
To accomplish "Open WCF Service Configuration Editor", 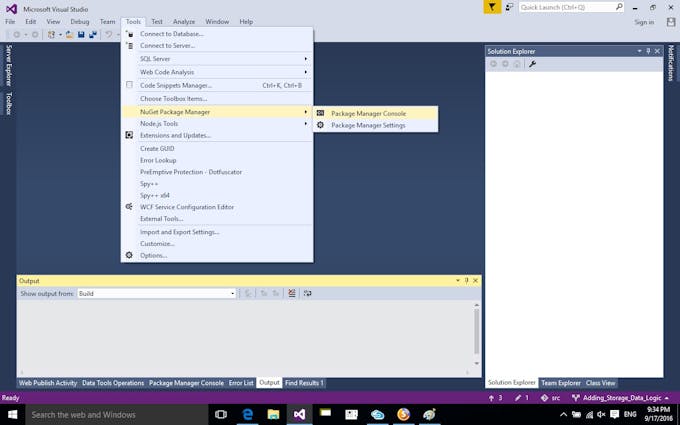I will (x=217, y=207).
